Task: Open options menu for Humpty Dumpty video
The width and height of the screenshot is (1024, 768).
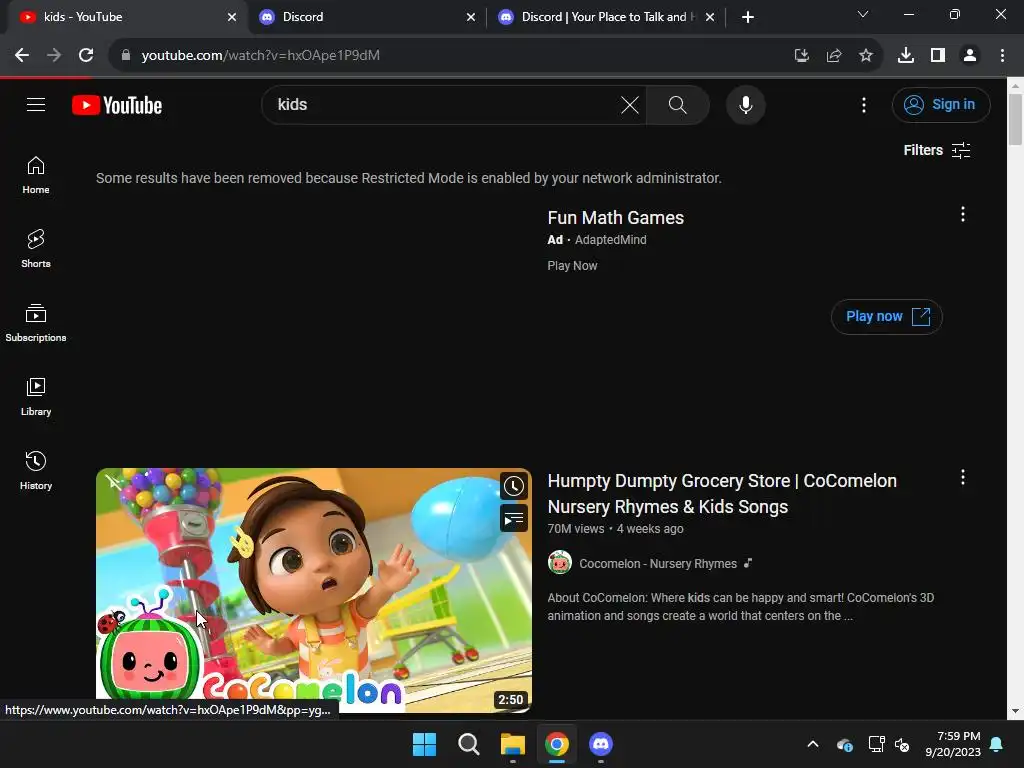Action: pyautogui.click(x=962, y=477)
